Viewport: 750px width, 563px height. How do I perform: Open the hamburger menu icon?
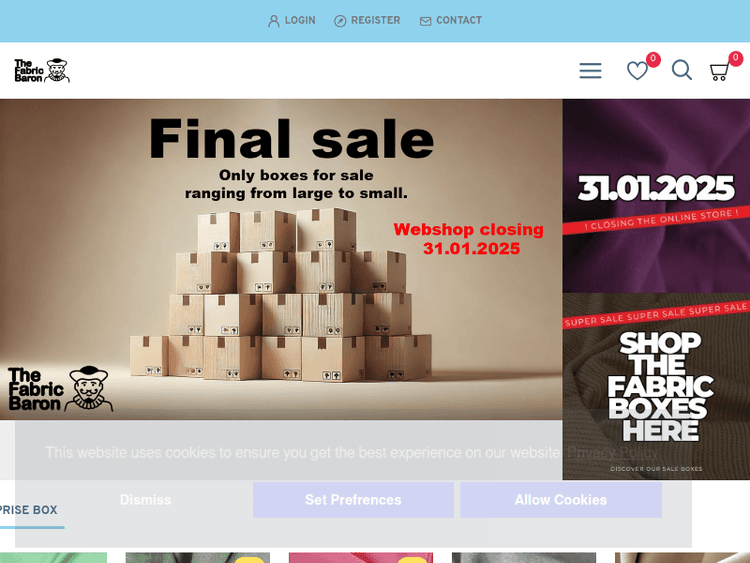click(x=590, y=71)
